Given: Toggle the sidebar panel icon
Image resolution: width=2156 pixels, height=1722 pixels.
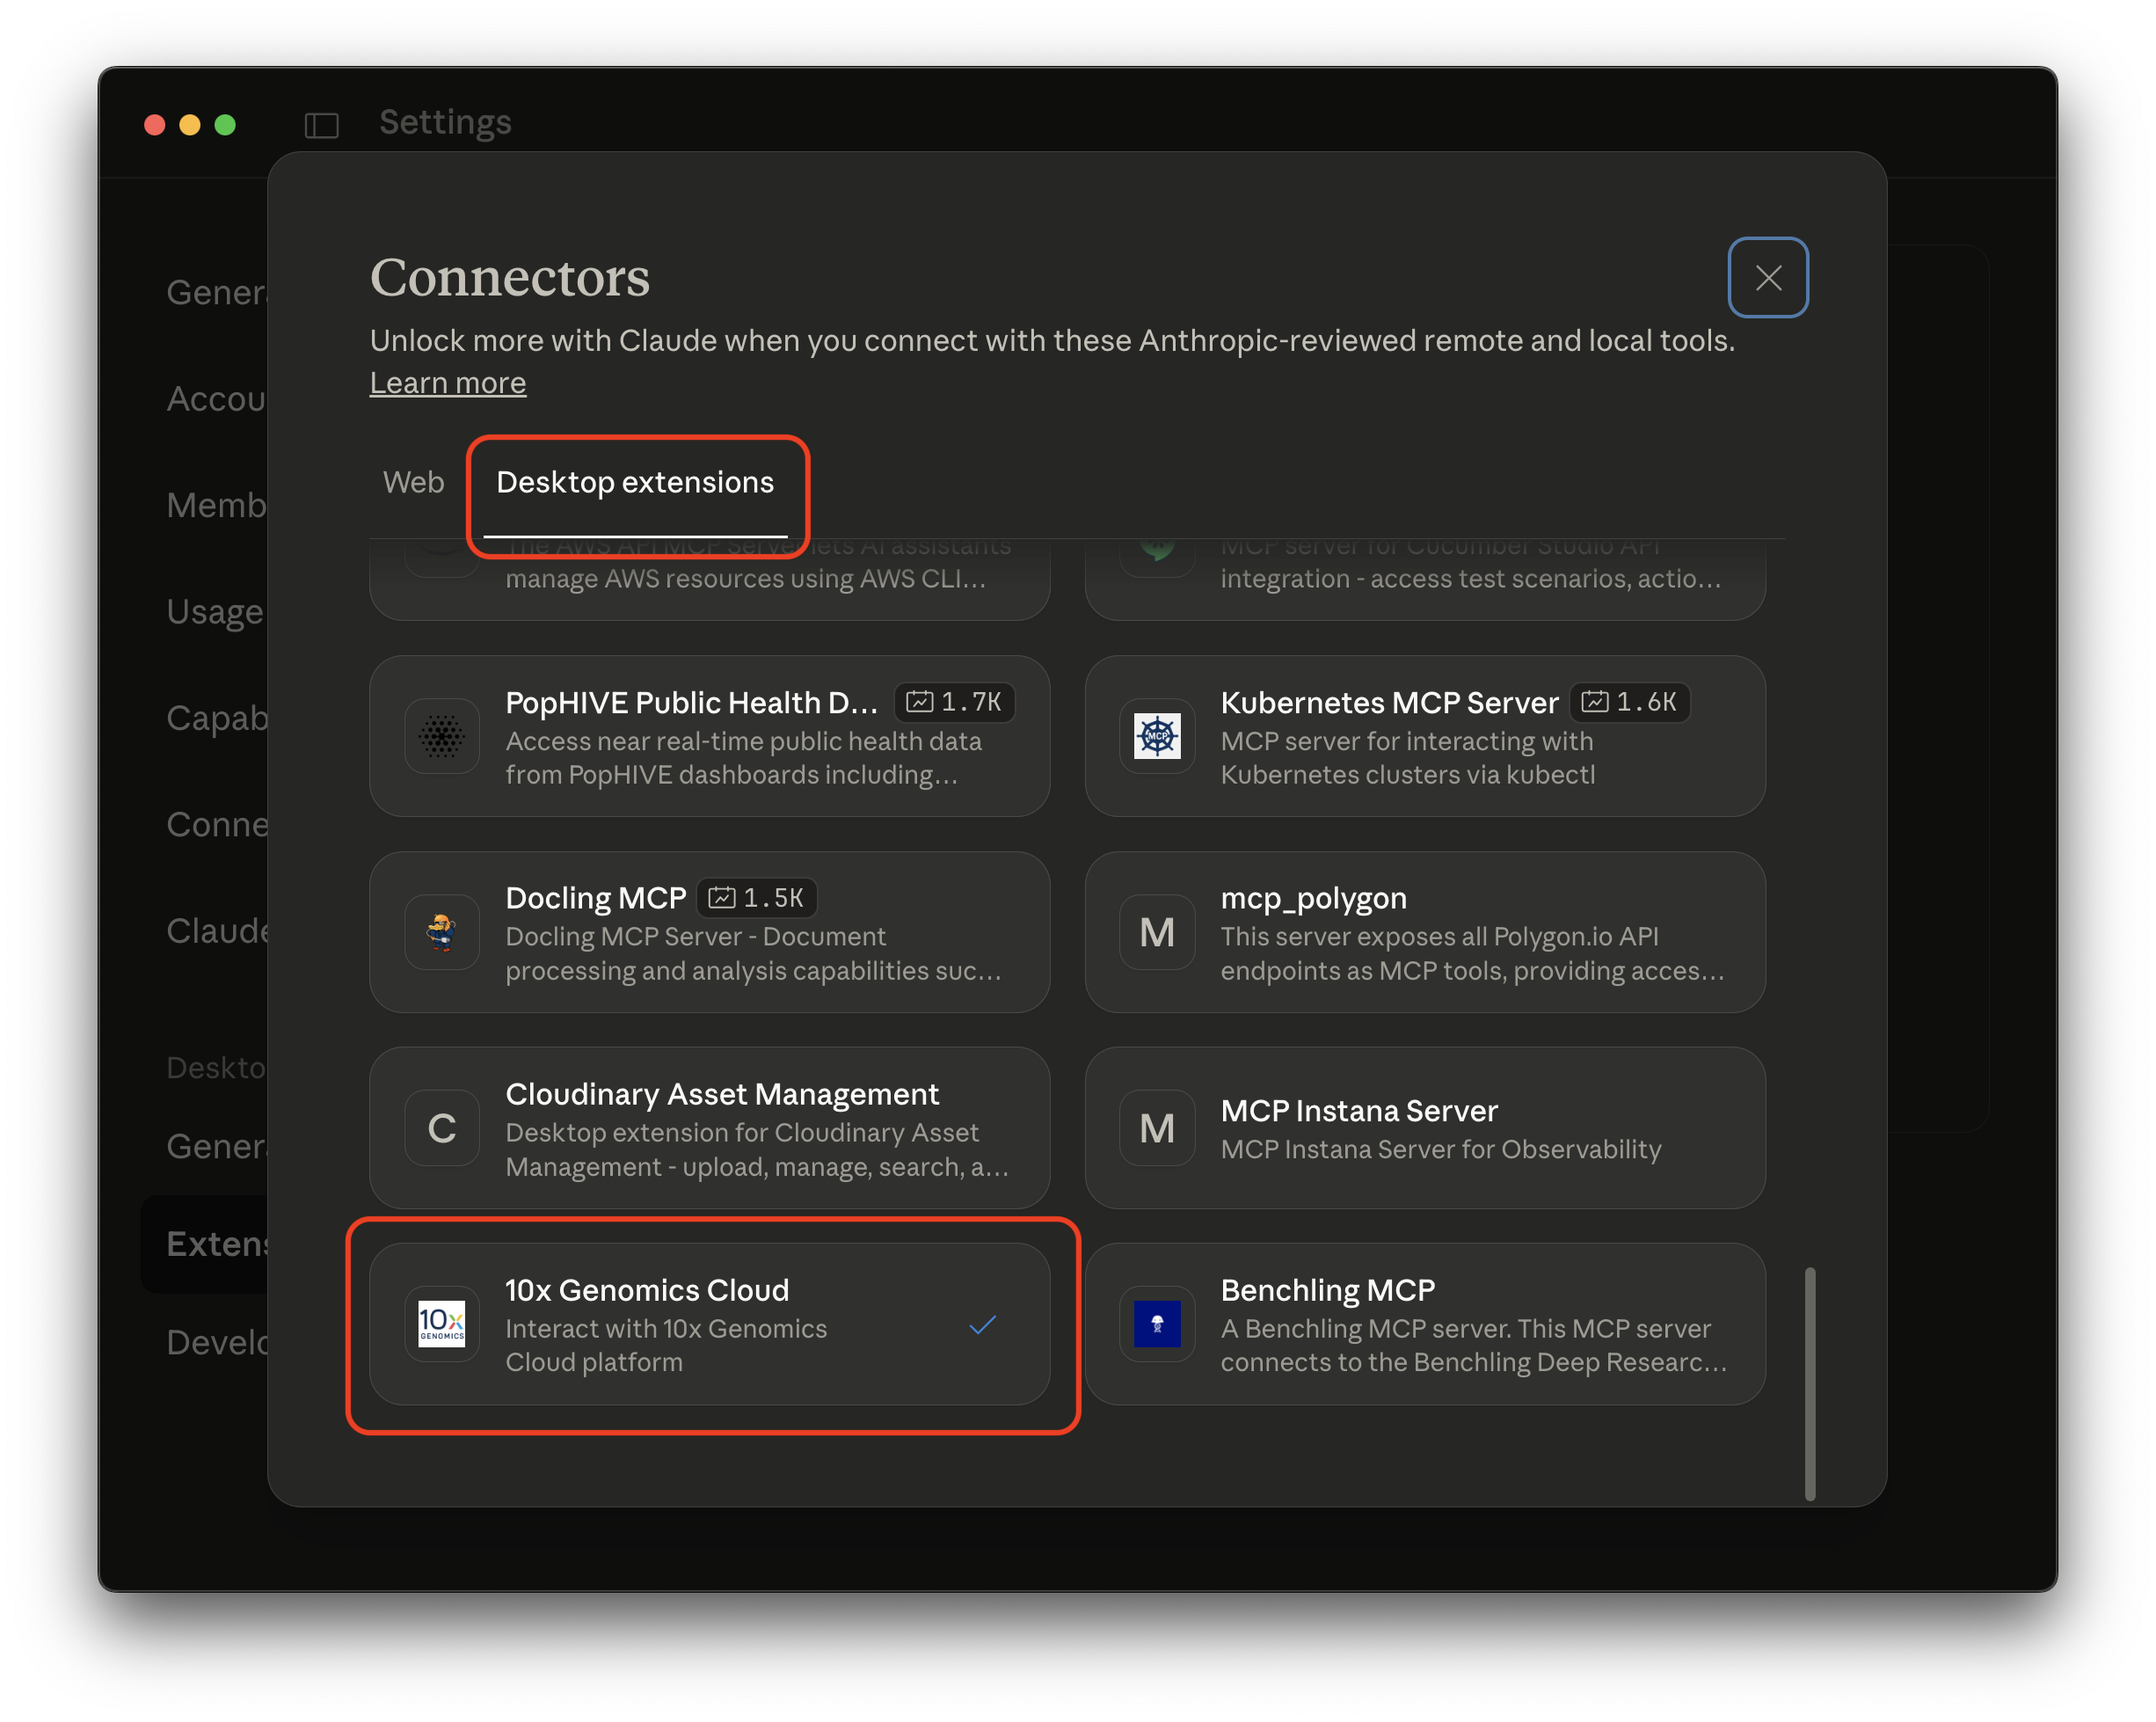Looking at the screenshot, I should point(321,125).
